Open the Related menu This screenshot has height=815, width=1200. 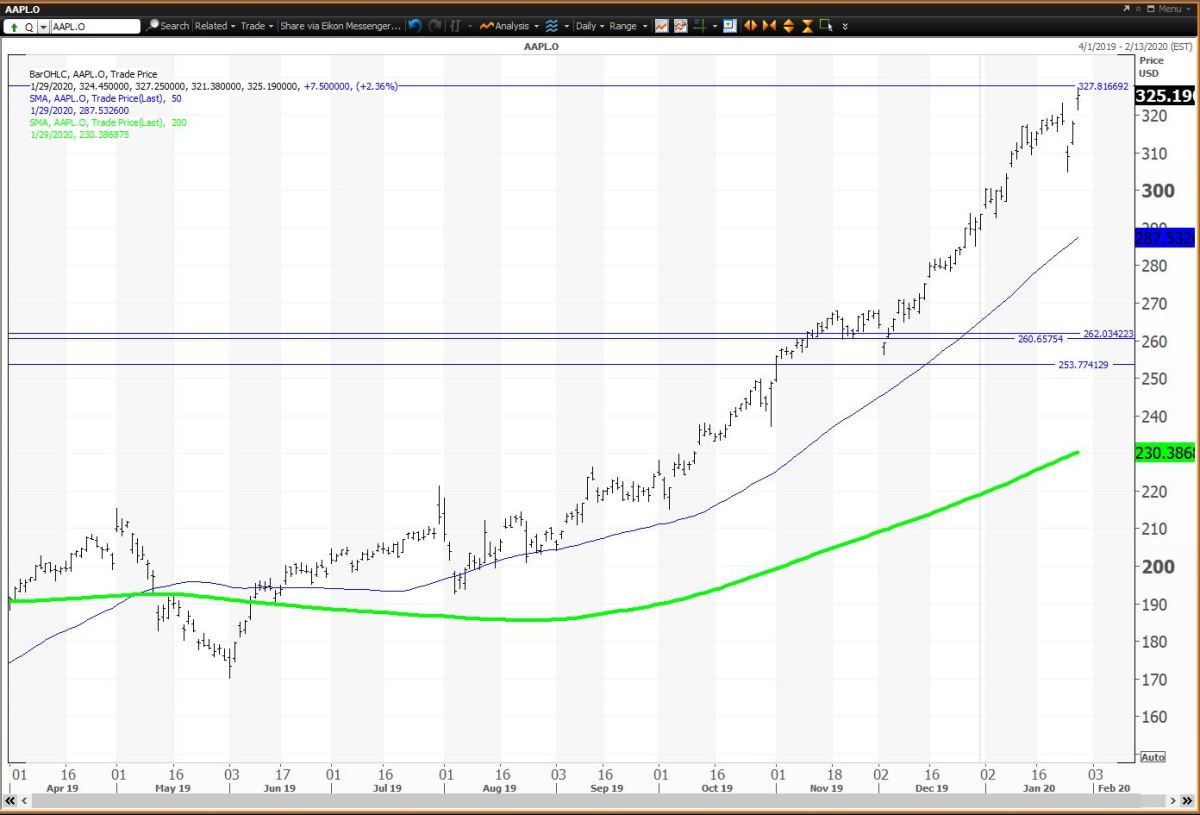point(212,26)
